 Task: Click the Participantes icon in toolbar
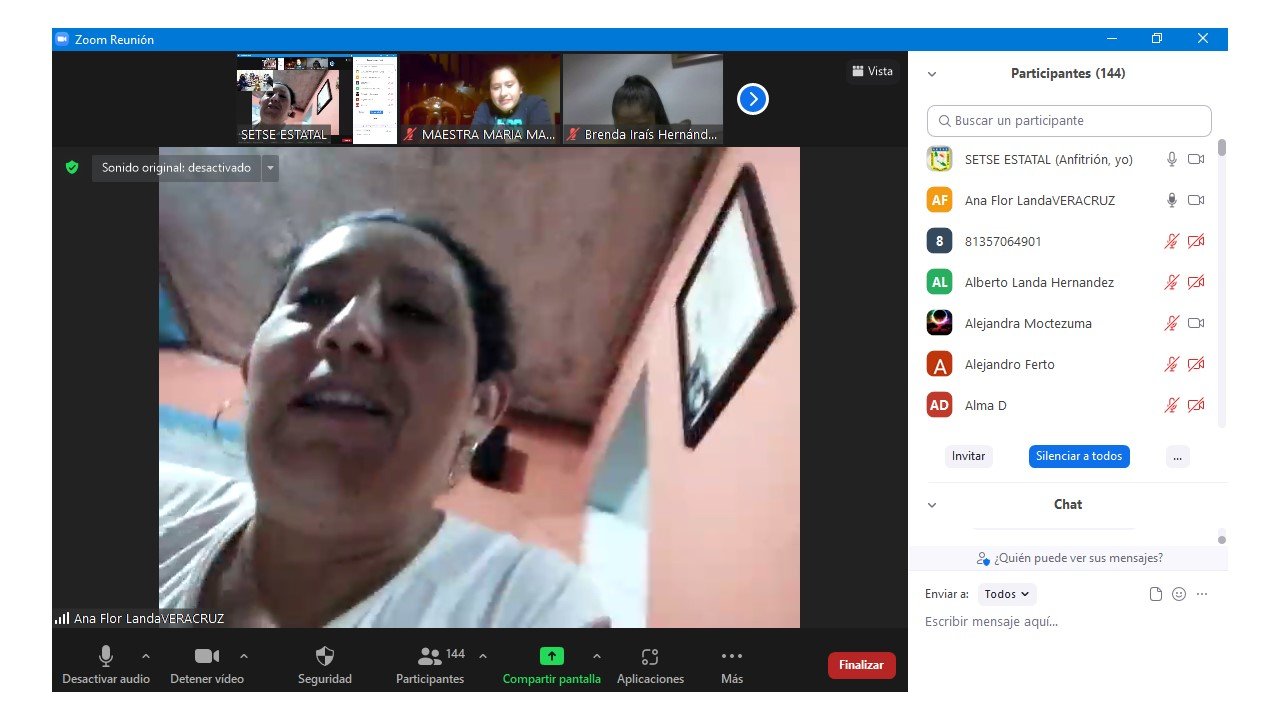point(430,657)
